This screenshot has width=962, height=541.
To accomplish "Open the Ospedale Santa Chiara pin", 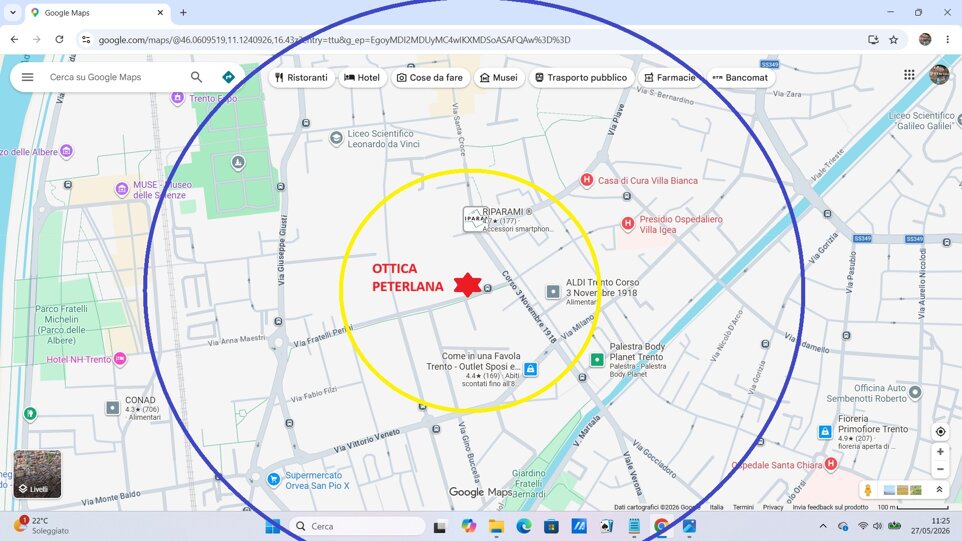I will pyautogui.click(x=831, y=464).
